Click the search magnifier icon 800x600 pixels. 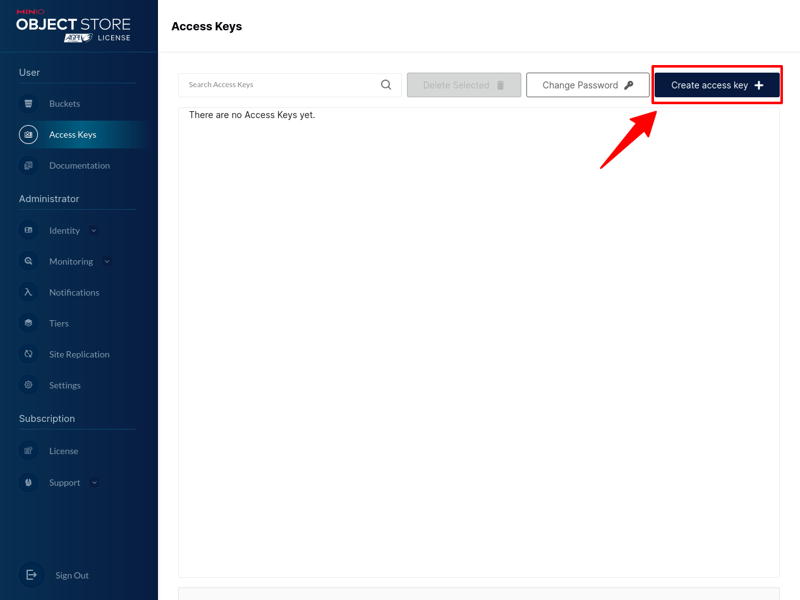coord(386,85)
